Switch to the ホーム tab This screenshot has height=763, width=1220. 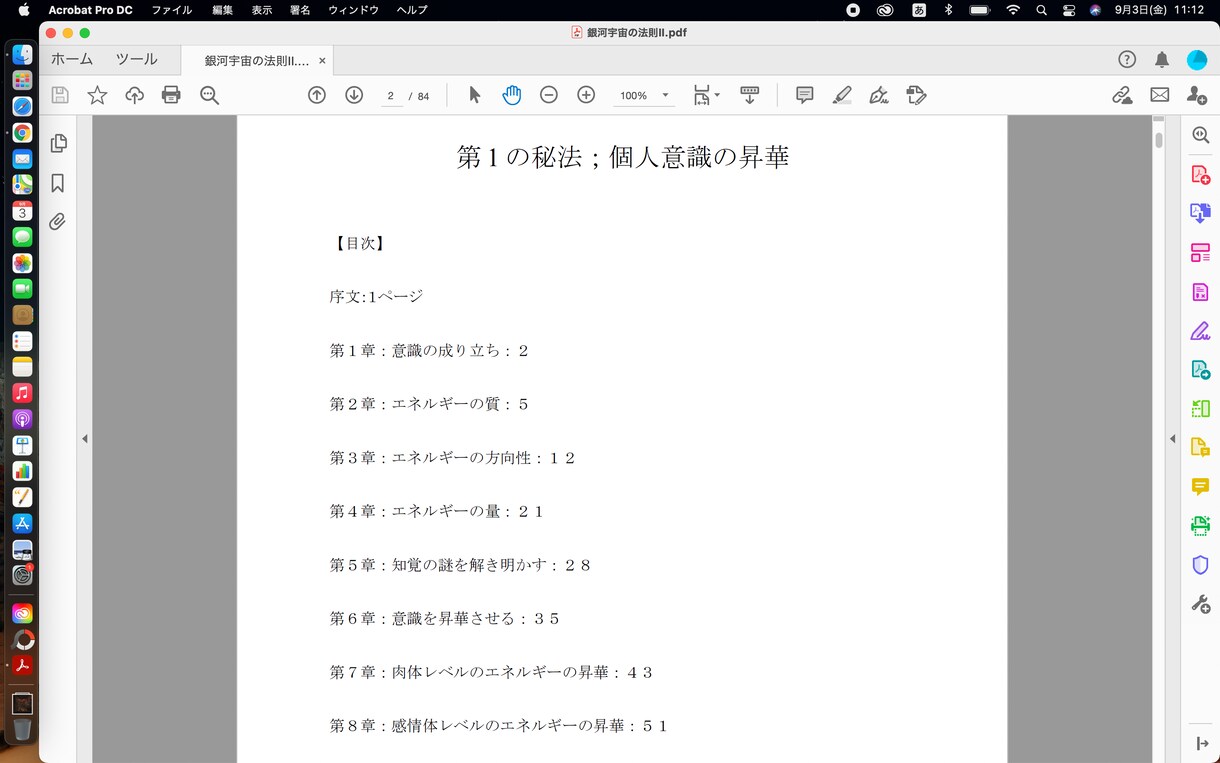[x=72, y=60]
